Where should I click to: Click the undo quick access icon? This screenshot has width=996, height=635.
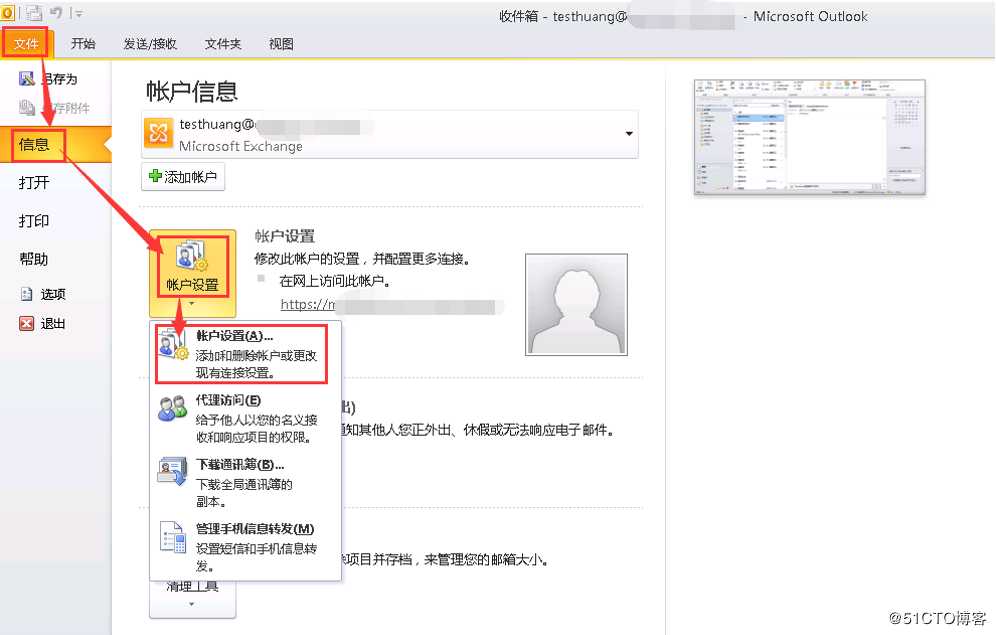[56, 12]
